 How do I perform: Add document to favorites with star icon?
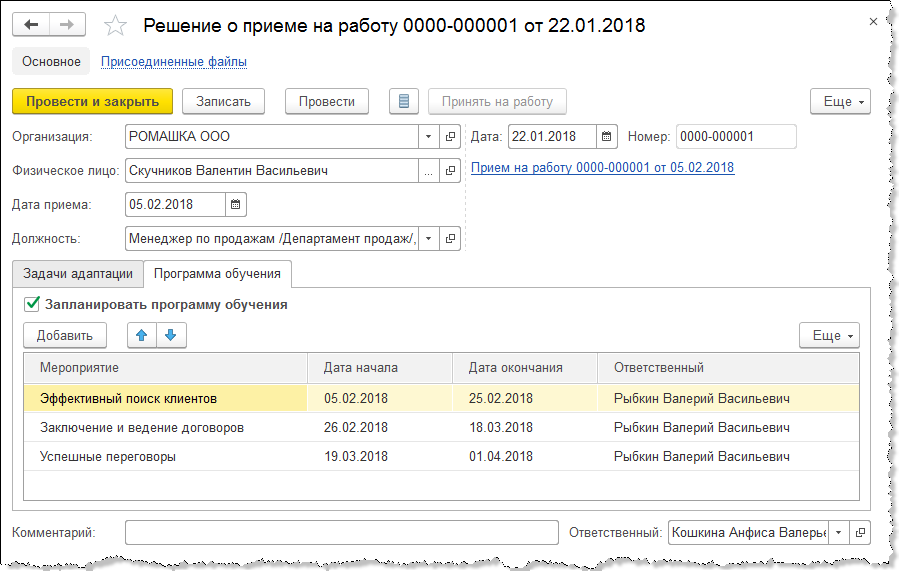116,26
